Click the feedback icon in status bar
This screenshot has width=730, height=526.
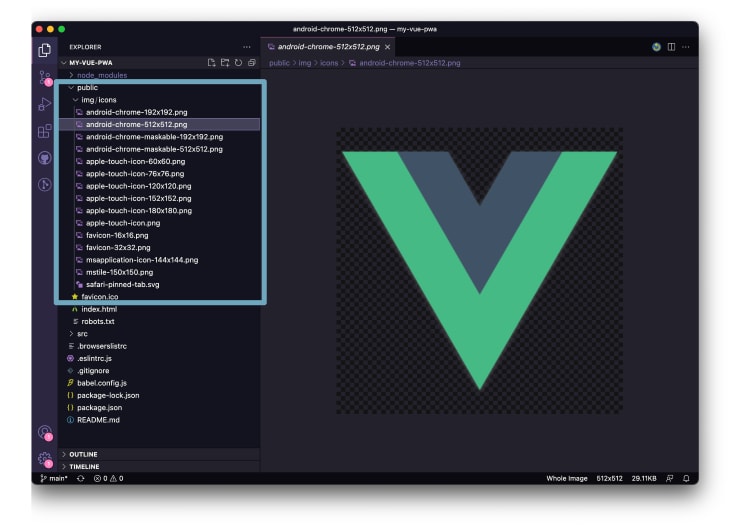pyautogui.click(x=669, y=478)
